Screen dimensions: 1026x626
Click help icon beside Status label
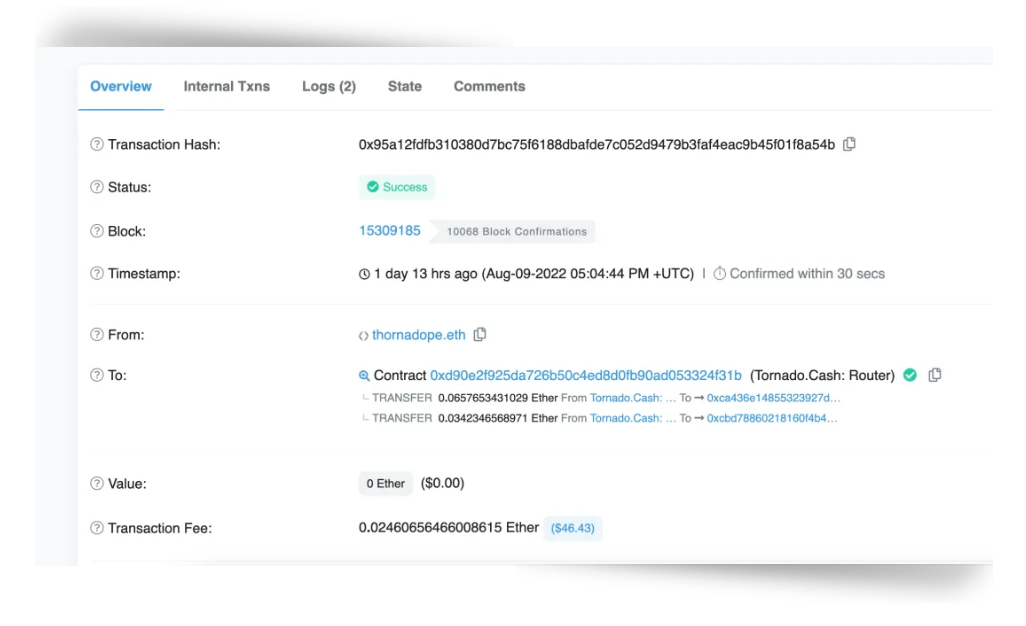[97, 186]
